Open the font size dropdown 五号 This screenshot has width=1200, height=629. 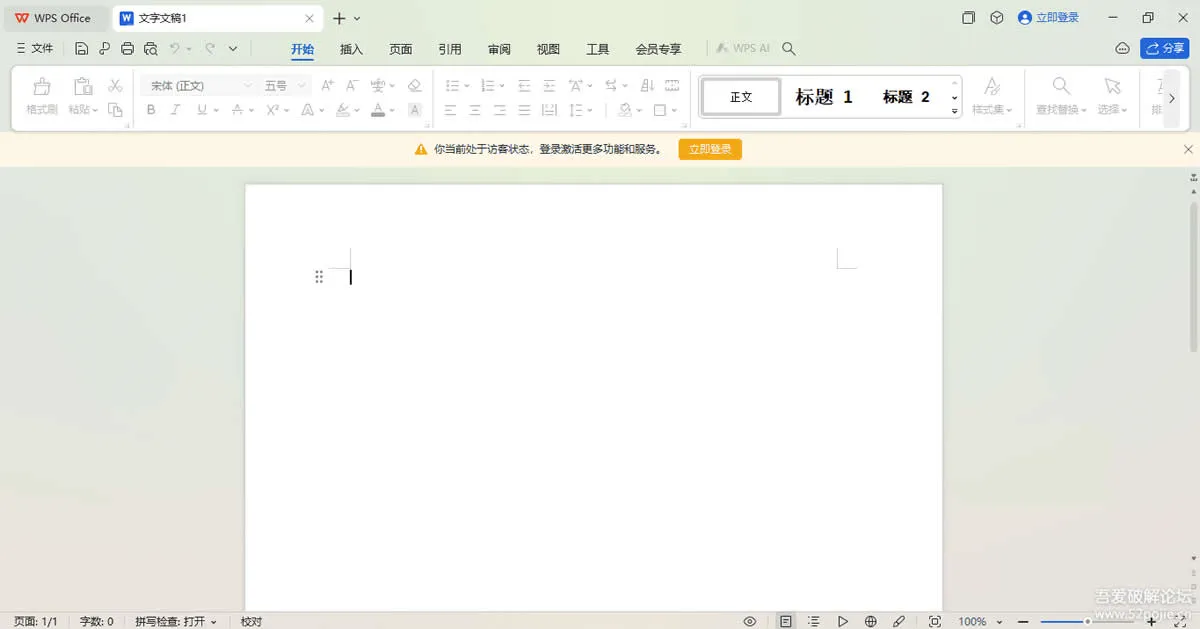click(285, 86)
